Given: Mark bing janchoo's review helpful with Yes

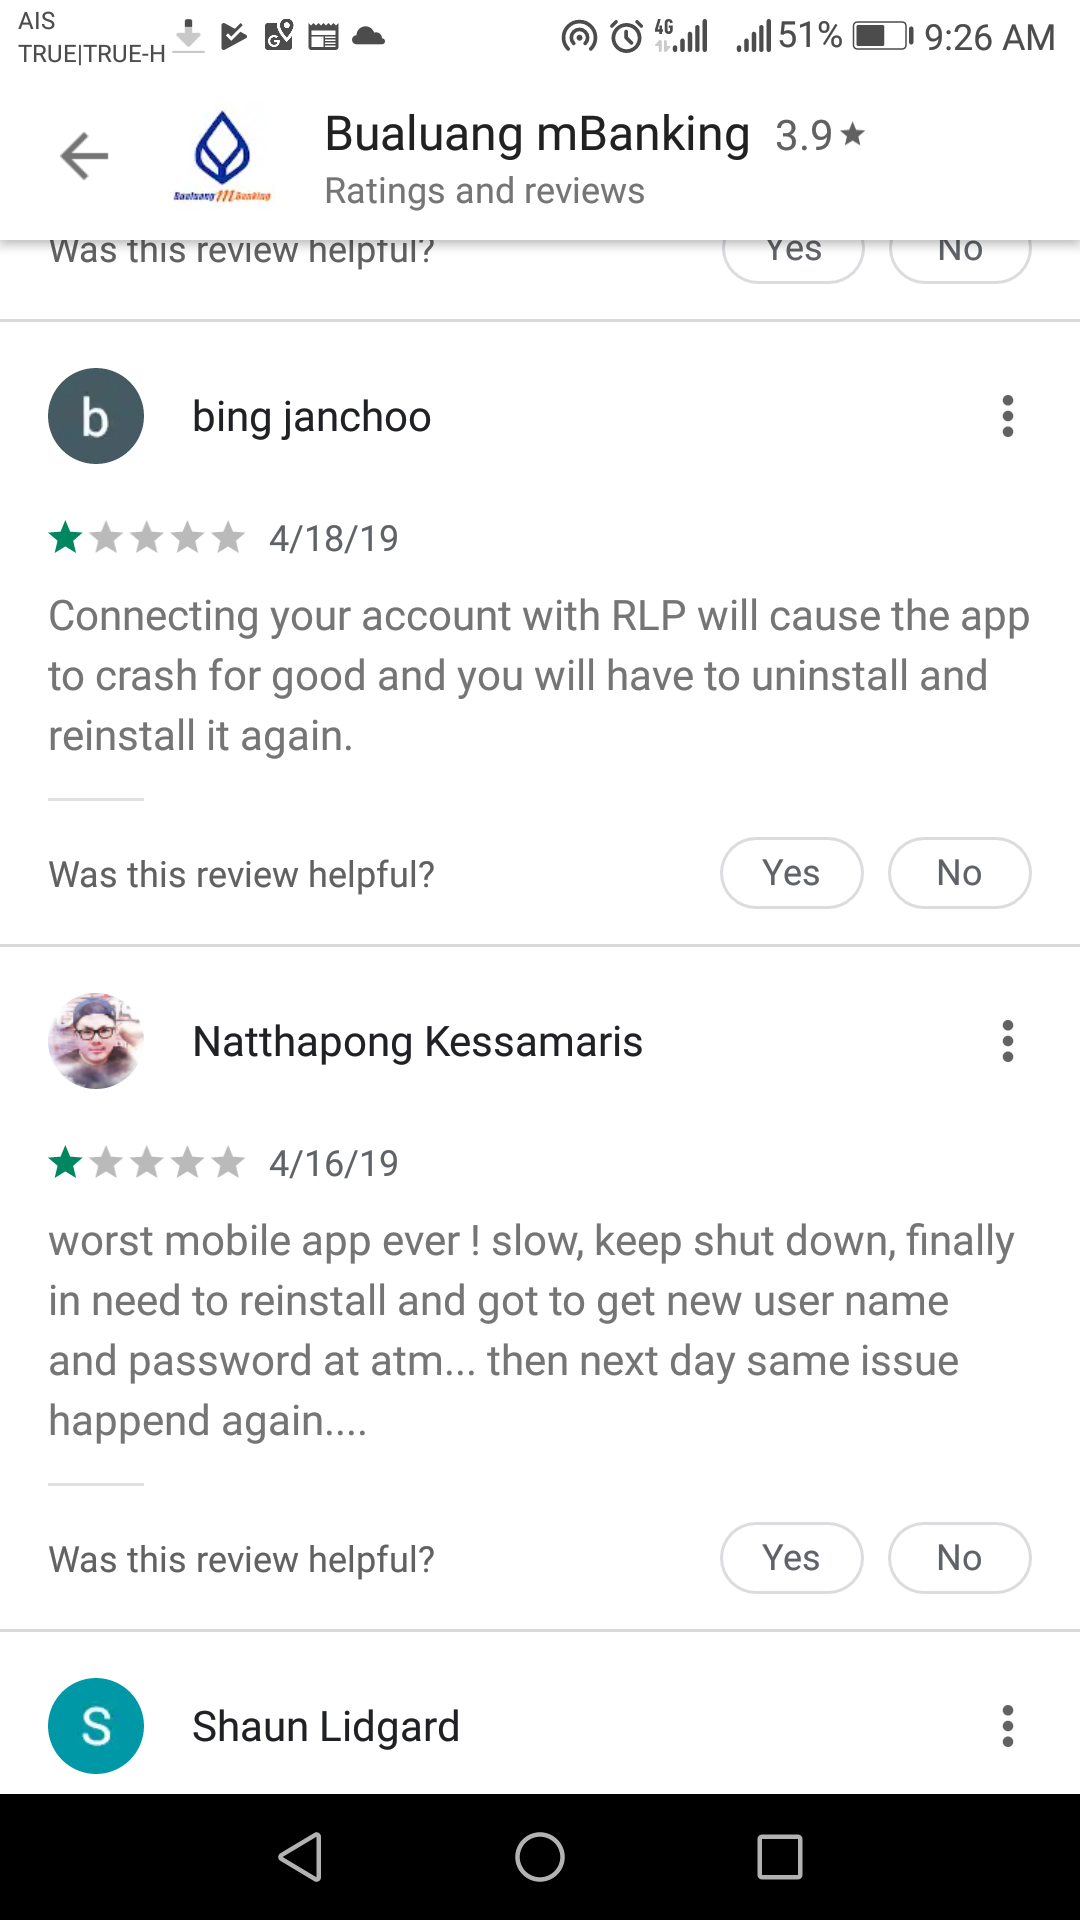Looking at the screenshot, I should (x=792, y=873).
